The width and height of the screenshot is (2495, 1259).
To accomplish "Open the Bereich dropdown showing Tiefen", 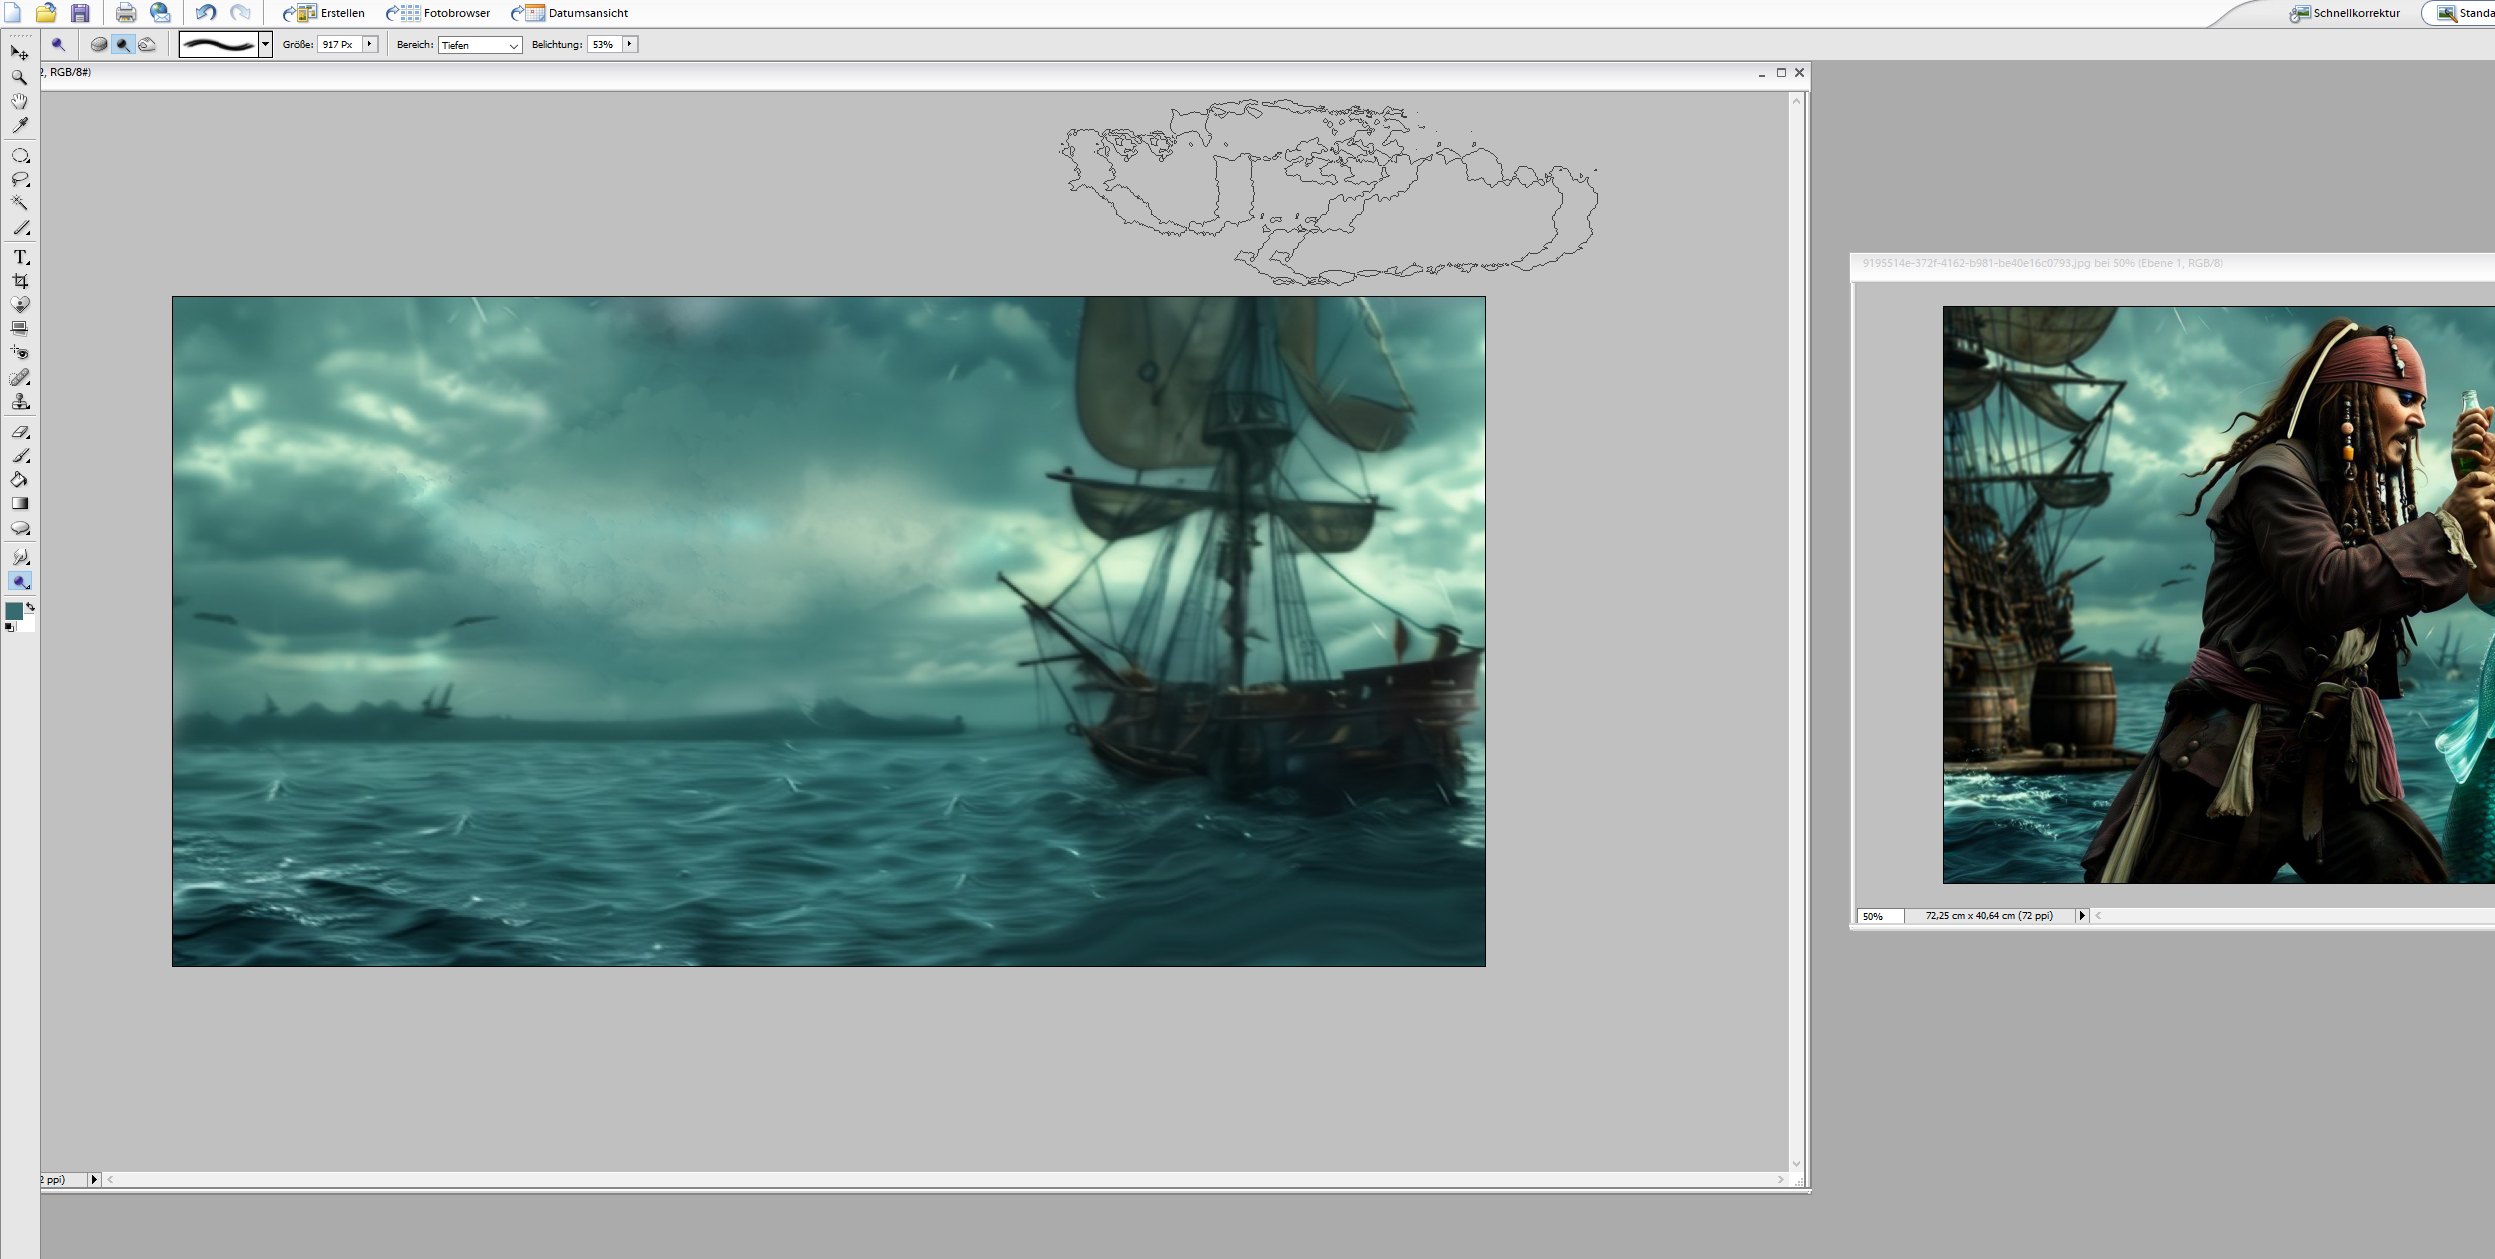I will (x=480, y=45).
